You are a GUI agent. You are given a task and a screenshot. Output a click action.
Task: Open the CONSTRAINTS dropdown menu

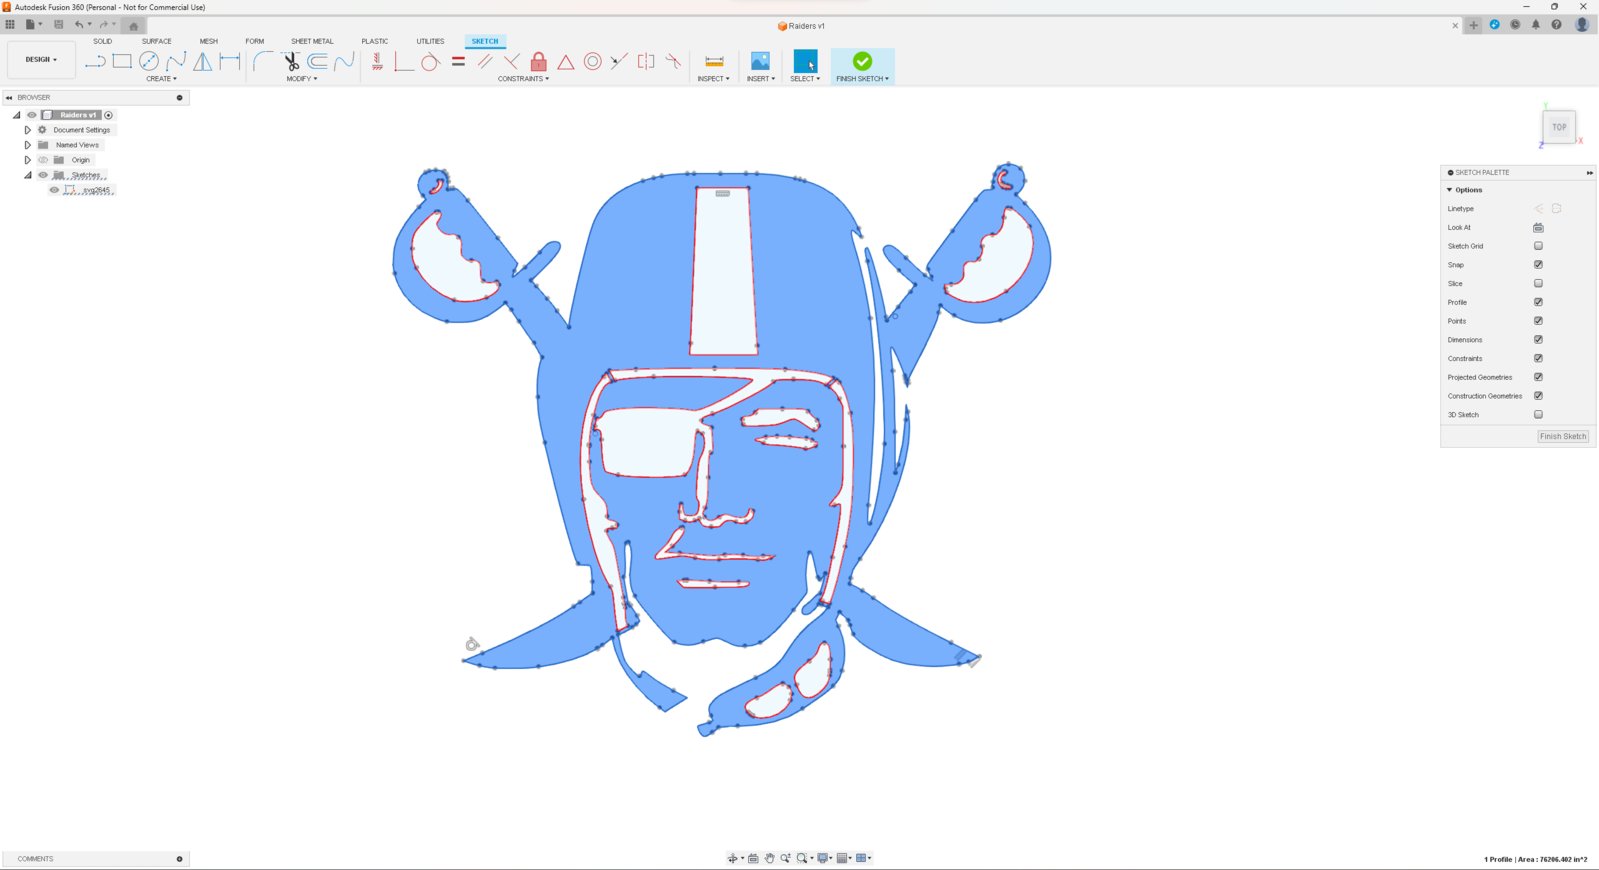[523, 79]
